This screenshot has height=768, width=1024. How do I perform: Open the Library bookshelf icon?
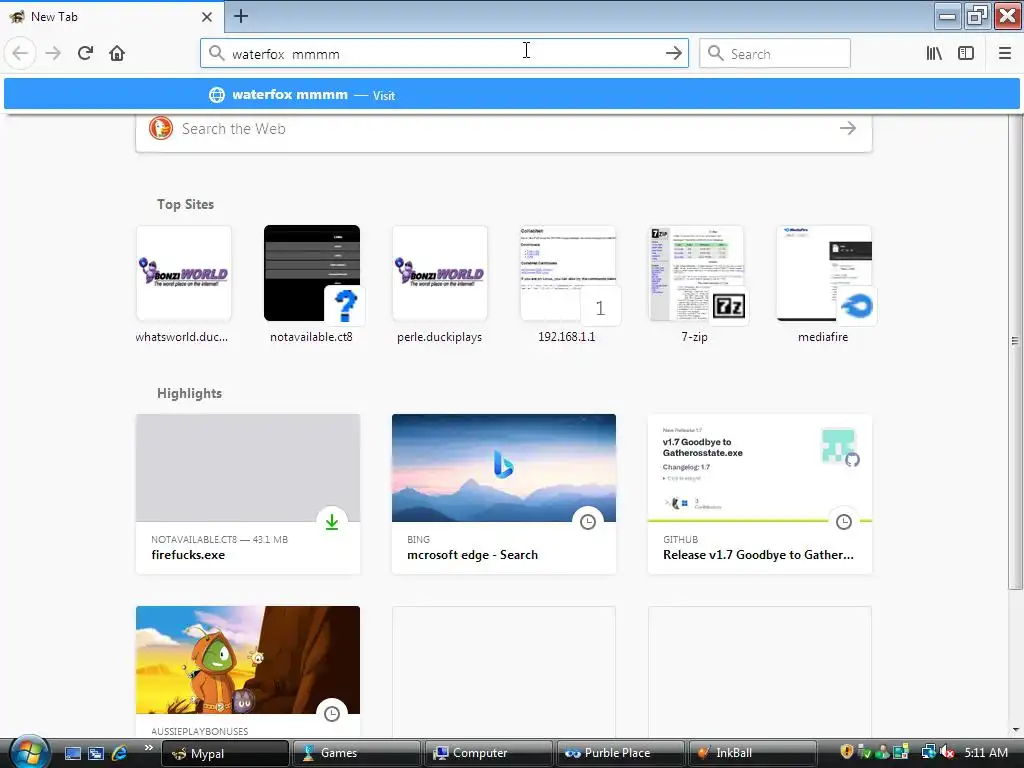point(934,53)
